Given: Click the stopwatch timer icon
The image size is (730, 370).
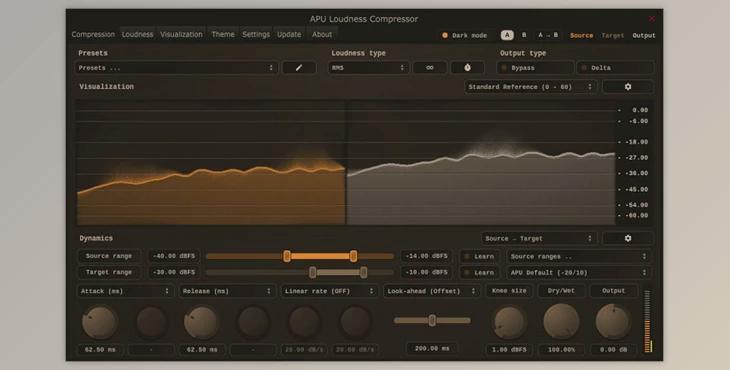Looking at the screenshot, I should click(x=467, y=68).
